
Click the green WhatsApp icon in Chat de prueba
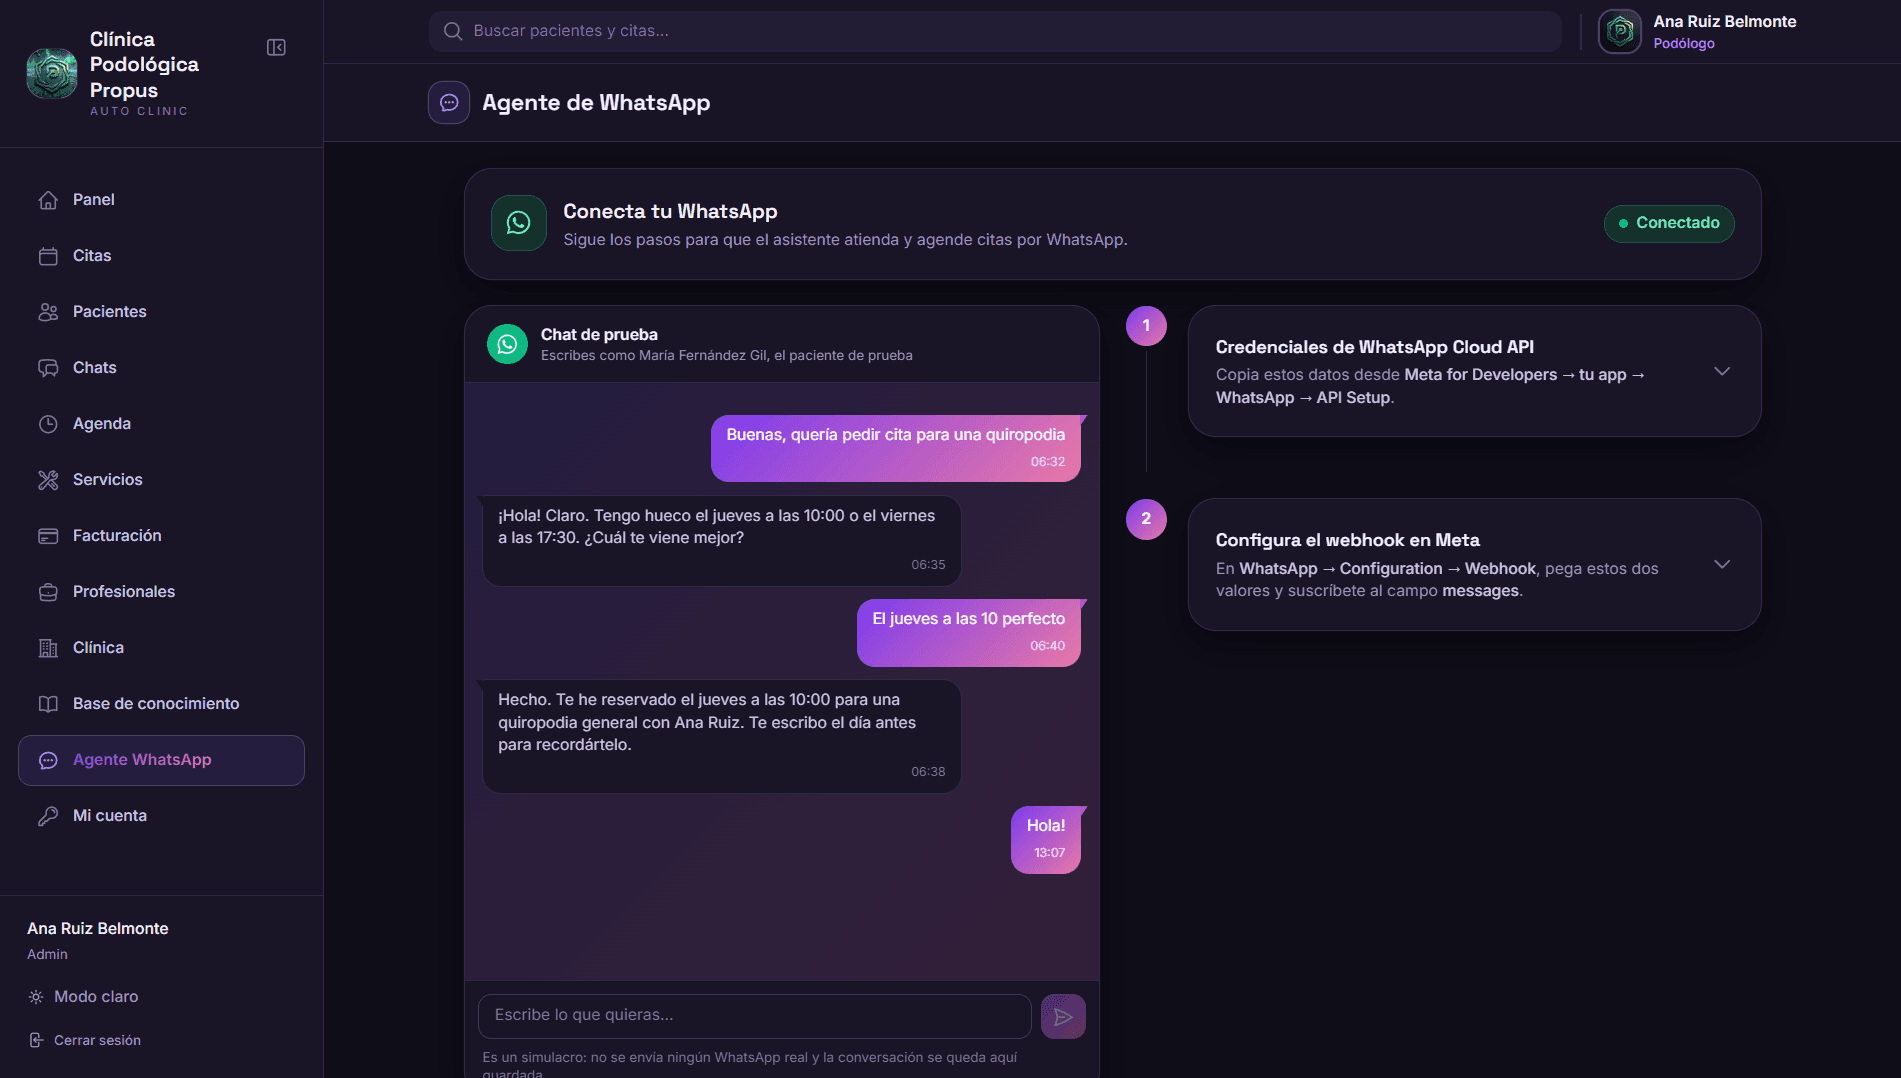tap(507, 344)
